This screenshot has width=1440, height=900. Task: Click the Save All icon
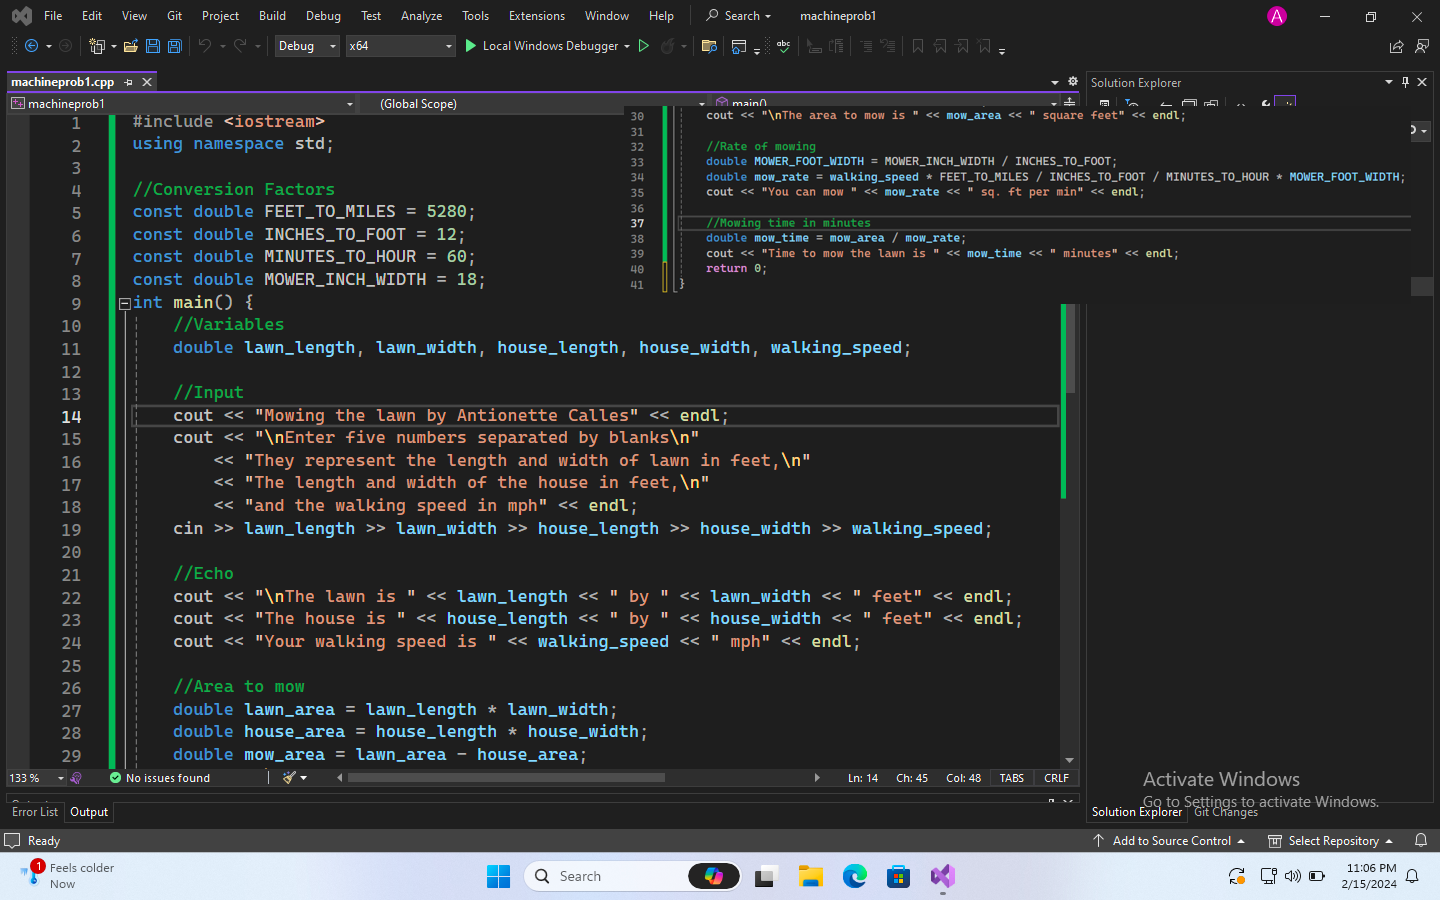pos(173,46)
